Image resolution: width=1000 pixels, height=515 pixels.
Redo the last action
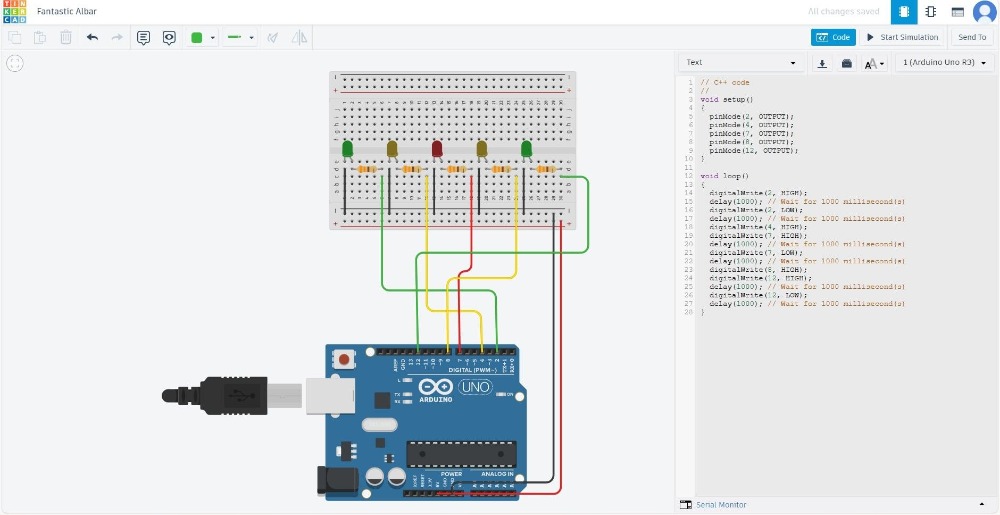coord(117,38)
